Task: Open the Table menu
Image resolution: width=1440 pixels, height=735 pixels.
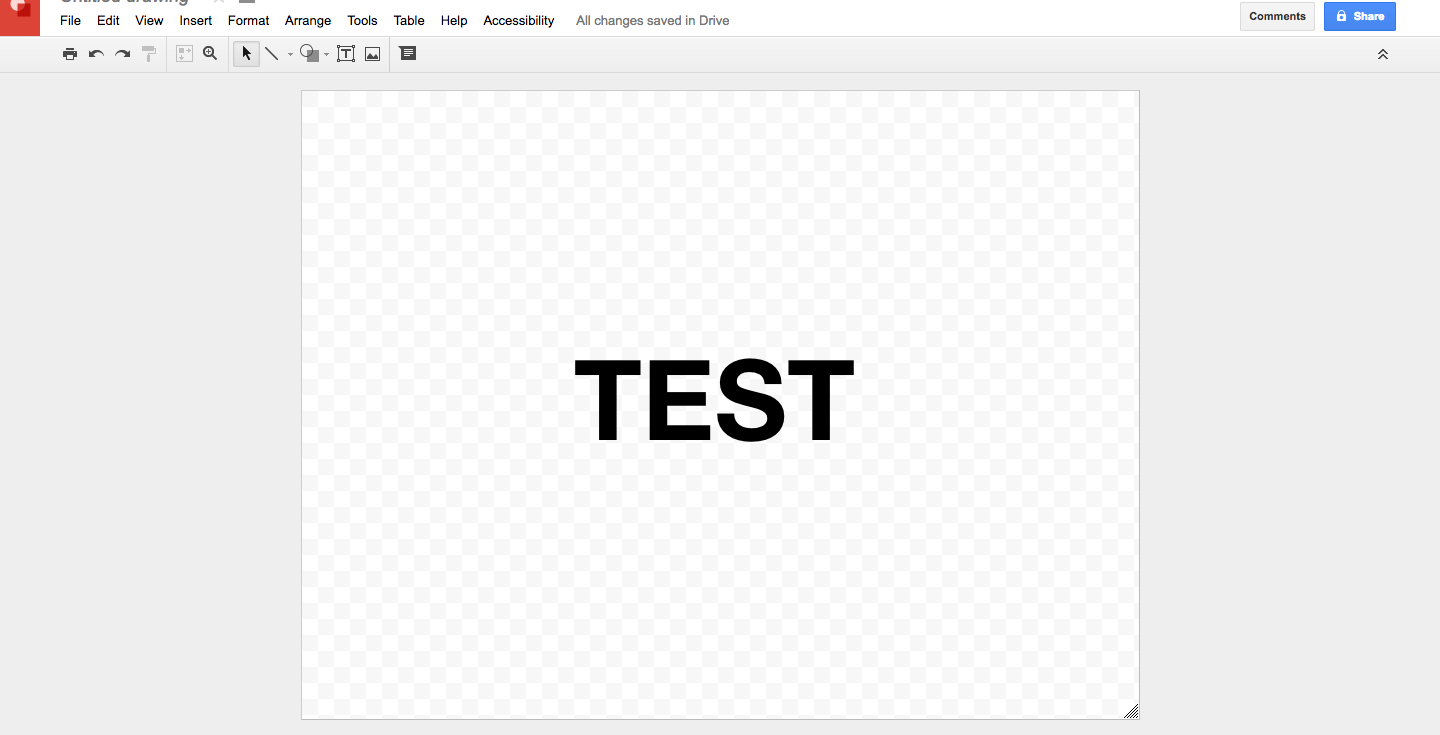Action: click(x=409, y=20)
